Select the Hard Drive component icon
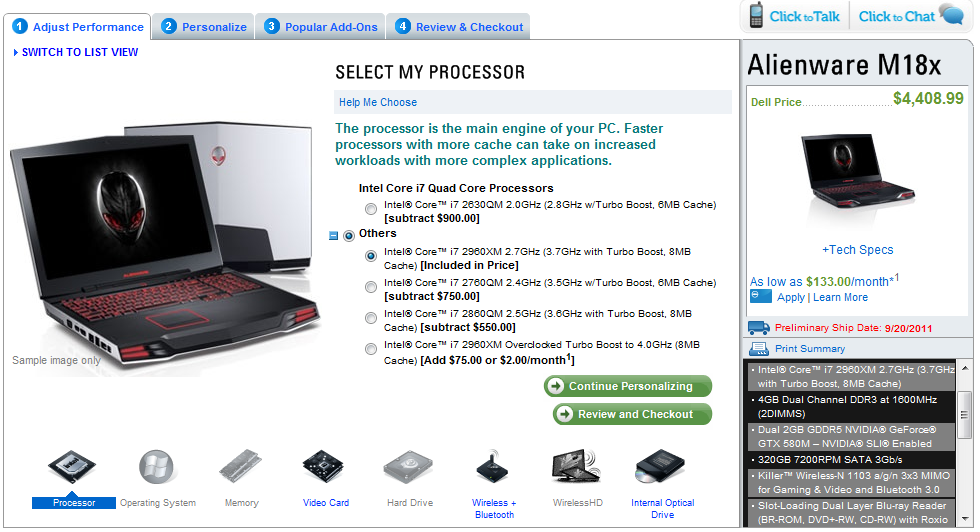This screenshot has width=980, height=532. click(409, 466)
